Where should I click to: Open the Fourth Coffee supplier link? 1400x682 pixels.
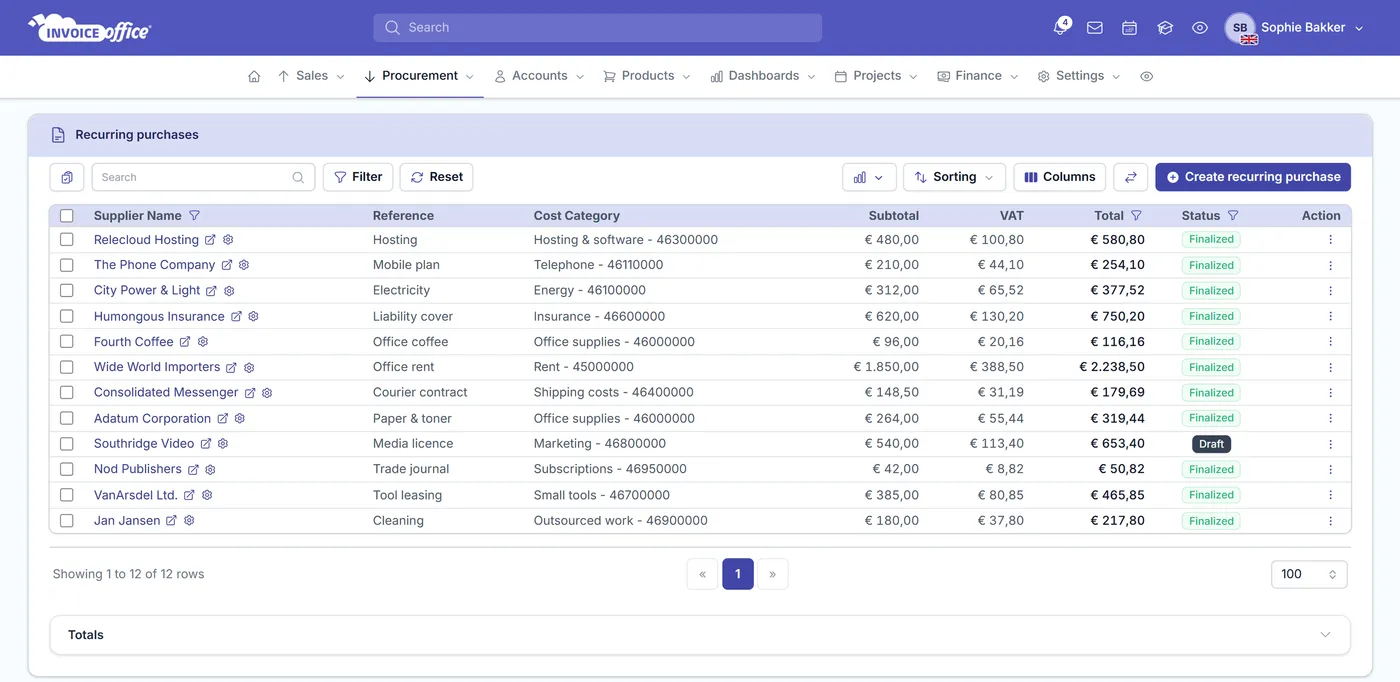tap(134, 342)
